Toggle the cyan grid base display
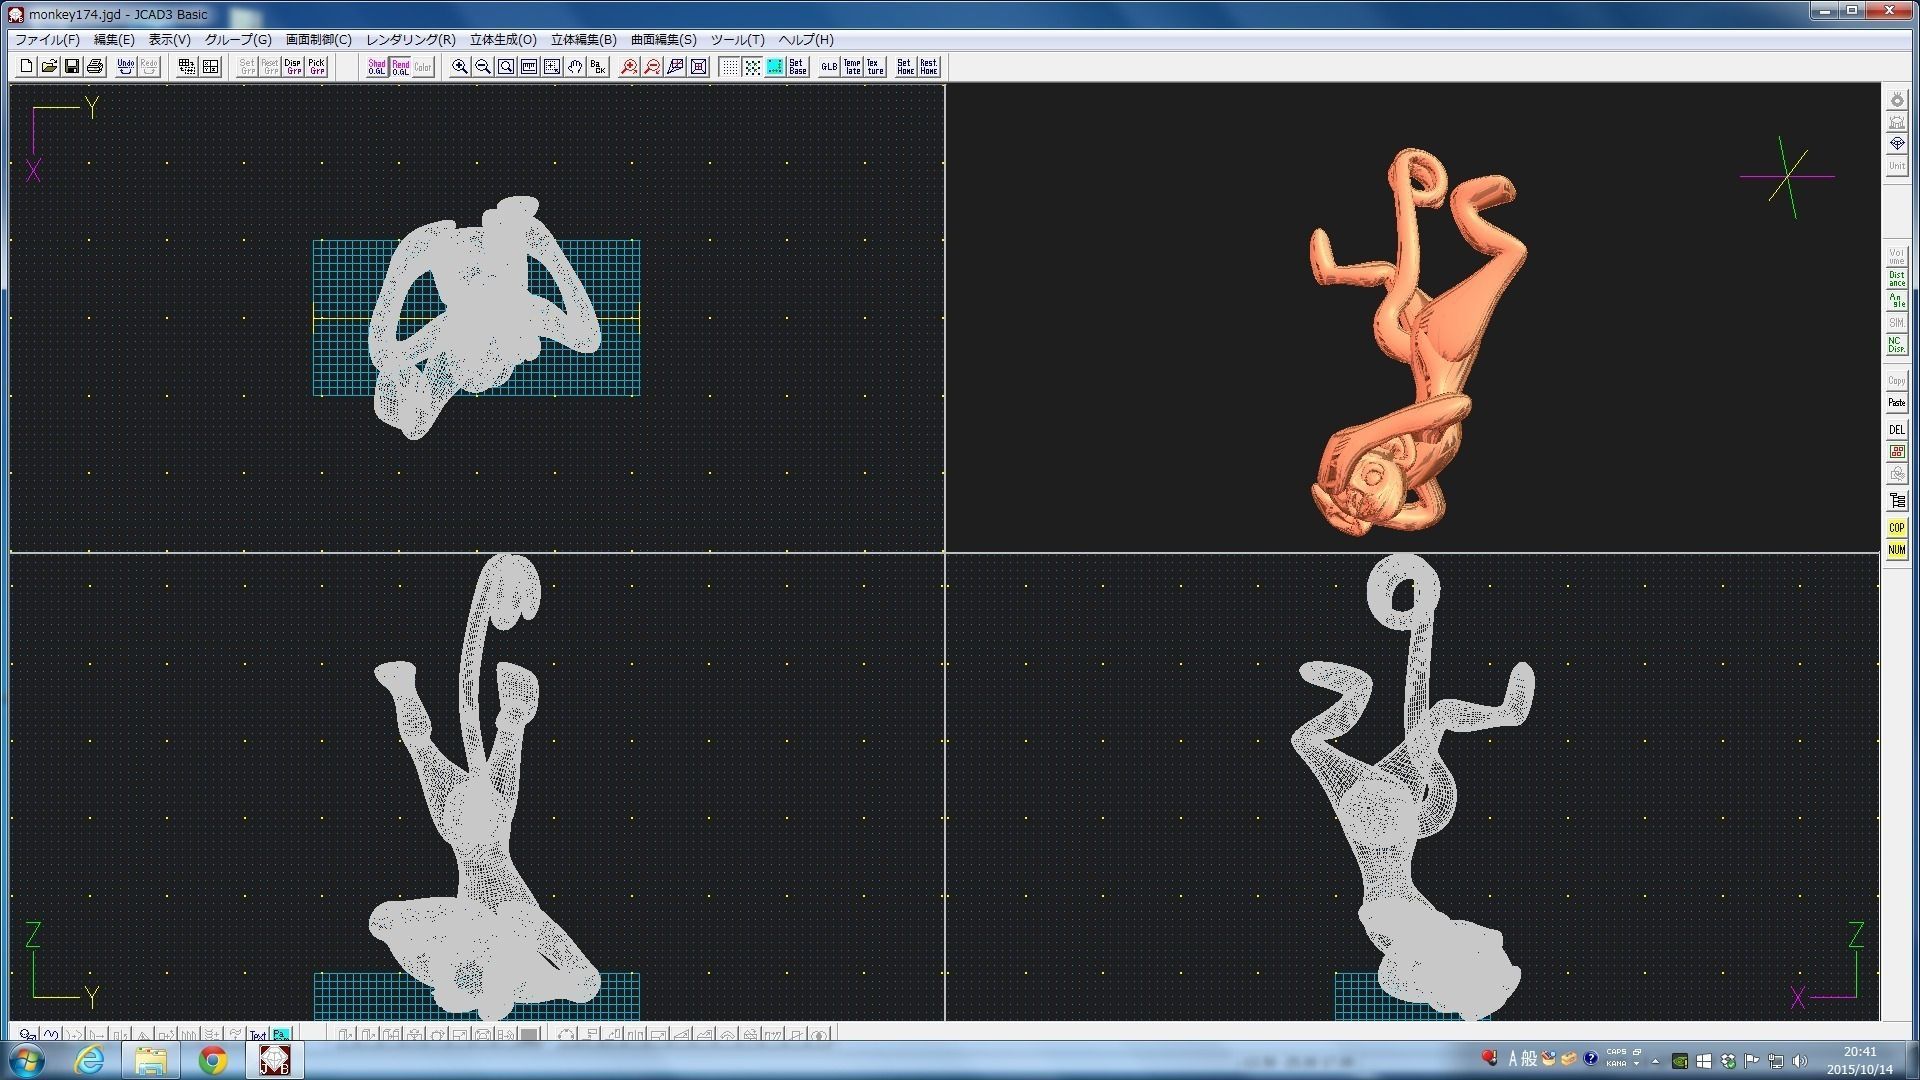The width and height of the screenshot is (1920, 1080). [775, 67]
